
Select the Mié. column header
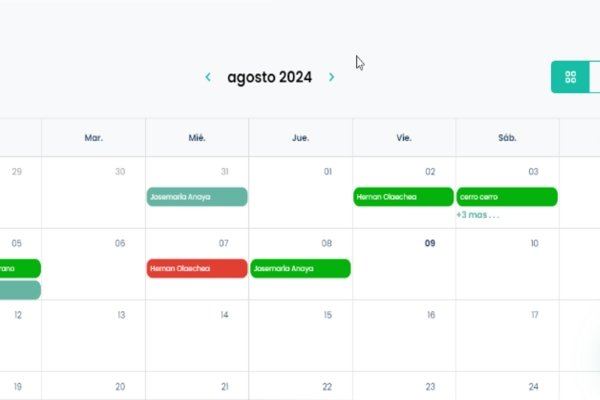(x=197, y=138)
